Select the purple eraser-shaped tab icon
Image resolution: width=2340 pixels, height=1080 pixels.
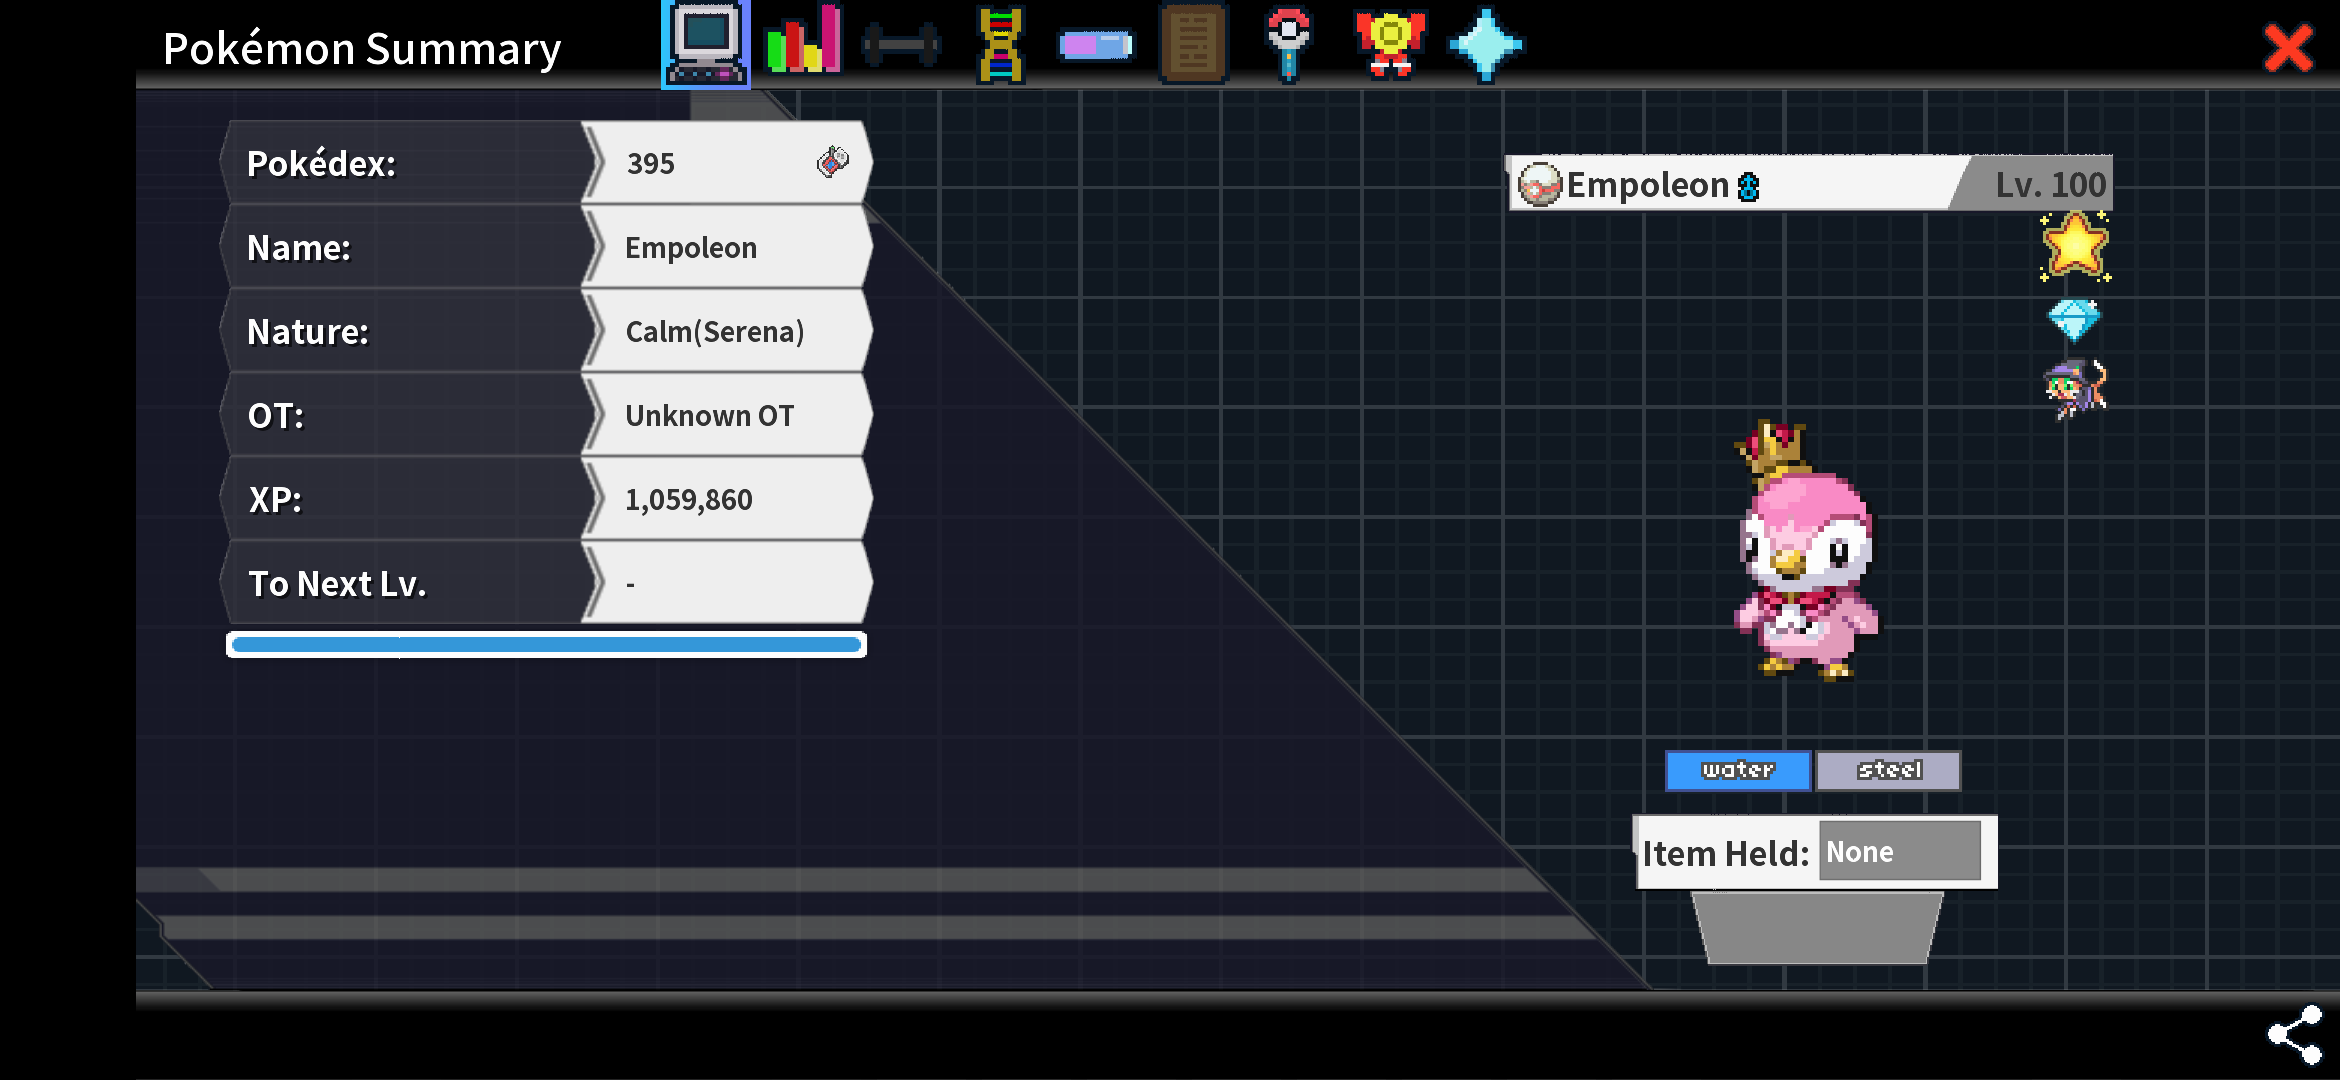(1096, 45)
